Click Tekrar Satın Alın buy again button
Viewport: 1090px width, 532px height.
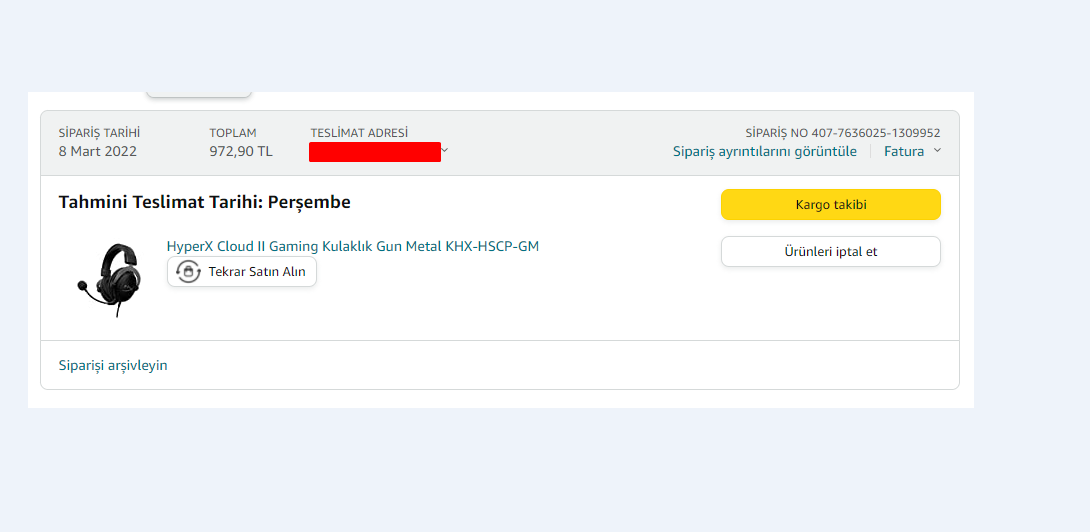point(242,271)
